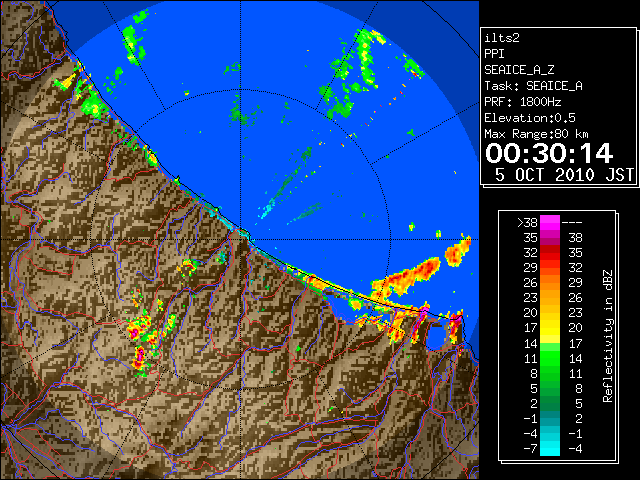Pick the yellow band of the reflectivity scale

click(x=550, y=328)
